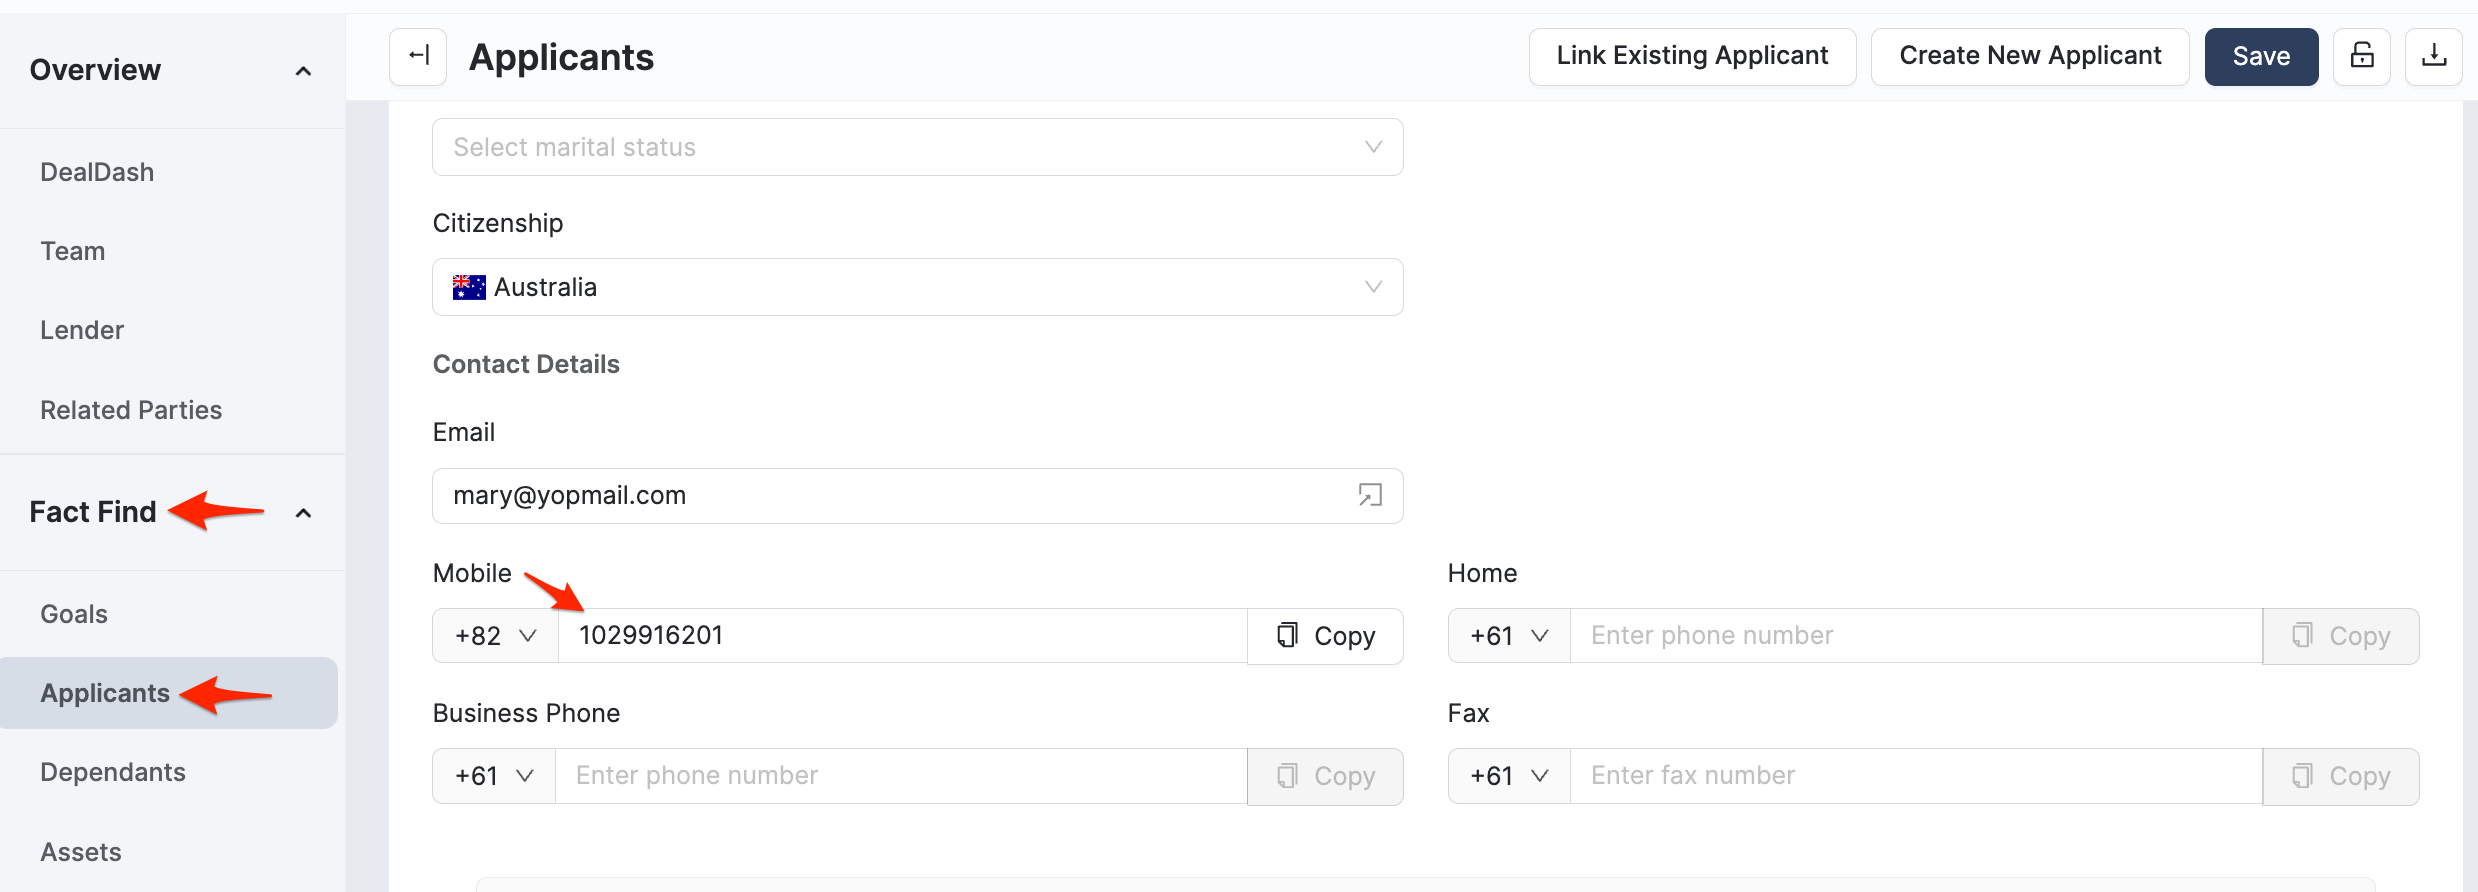
Task: Open the Mobile +82 country code dropdown
Action: (x=495, y=636)
